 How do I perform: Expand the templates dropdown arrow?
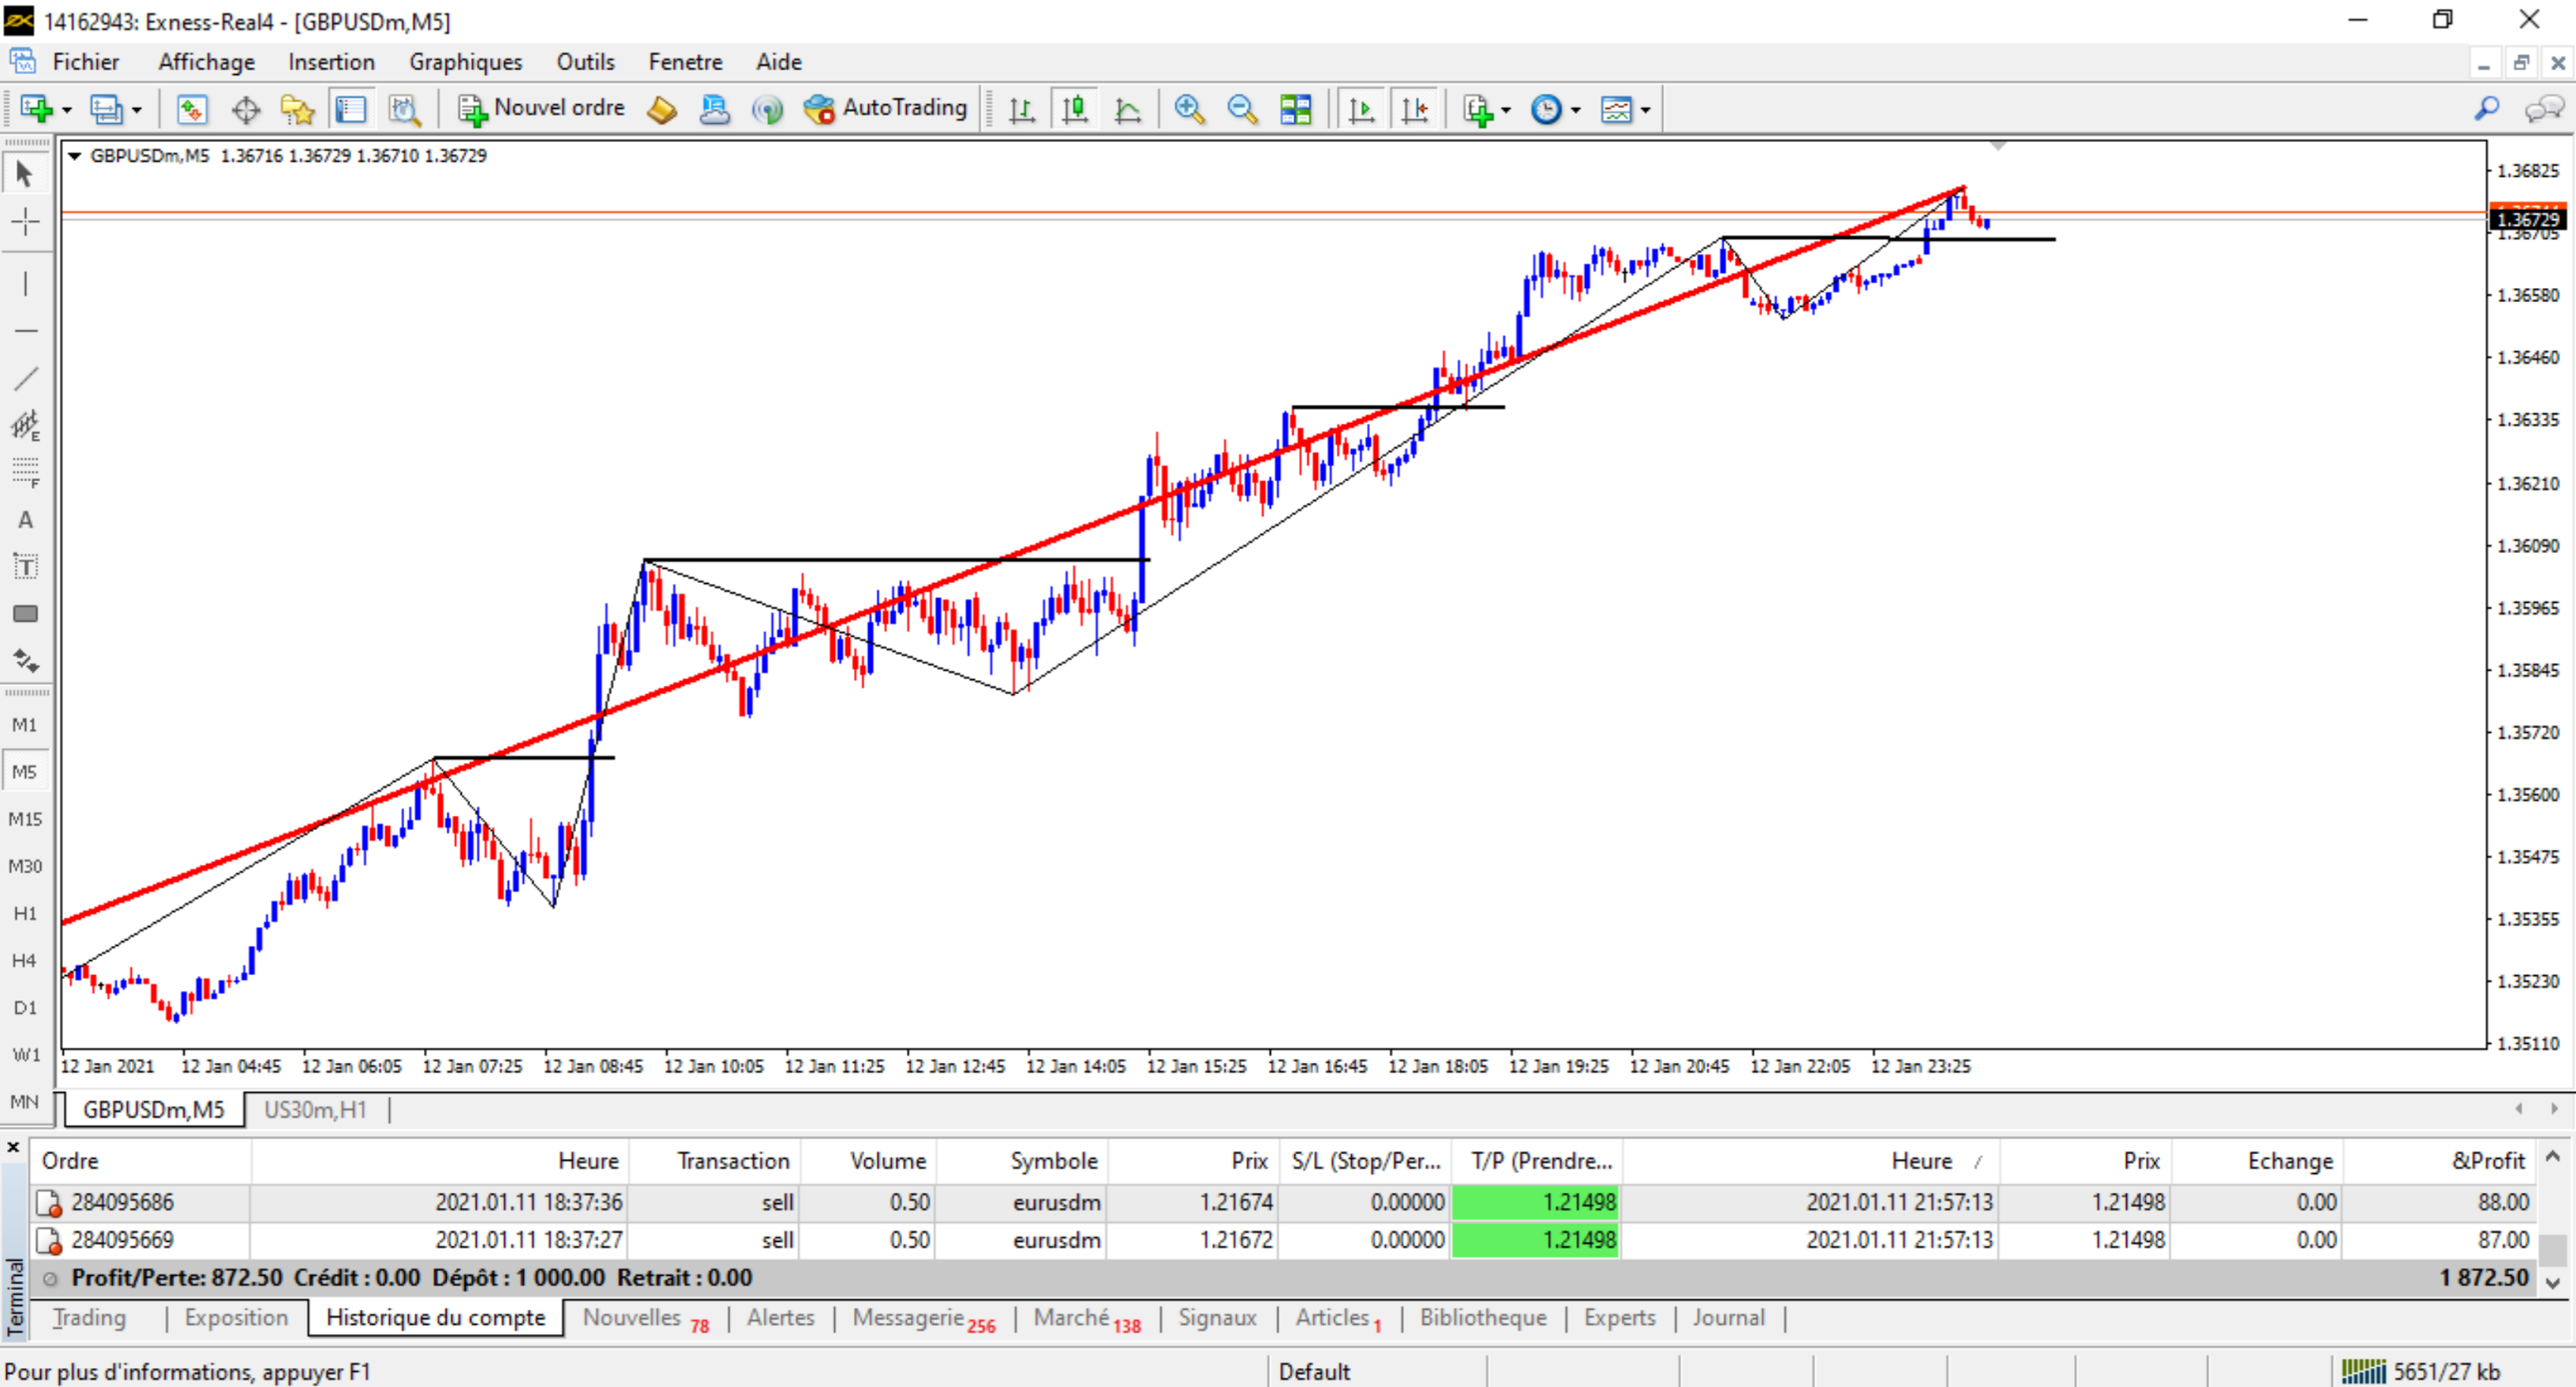[x=1645, y=110]
